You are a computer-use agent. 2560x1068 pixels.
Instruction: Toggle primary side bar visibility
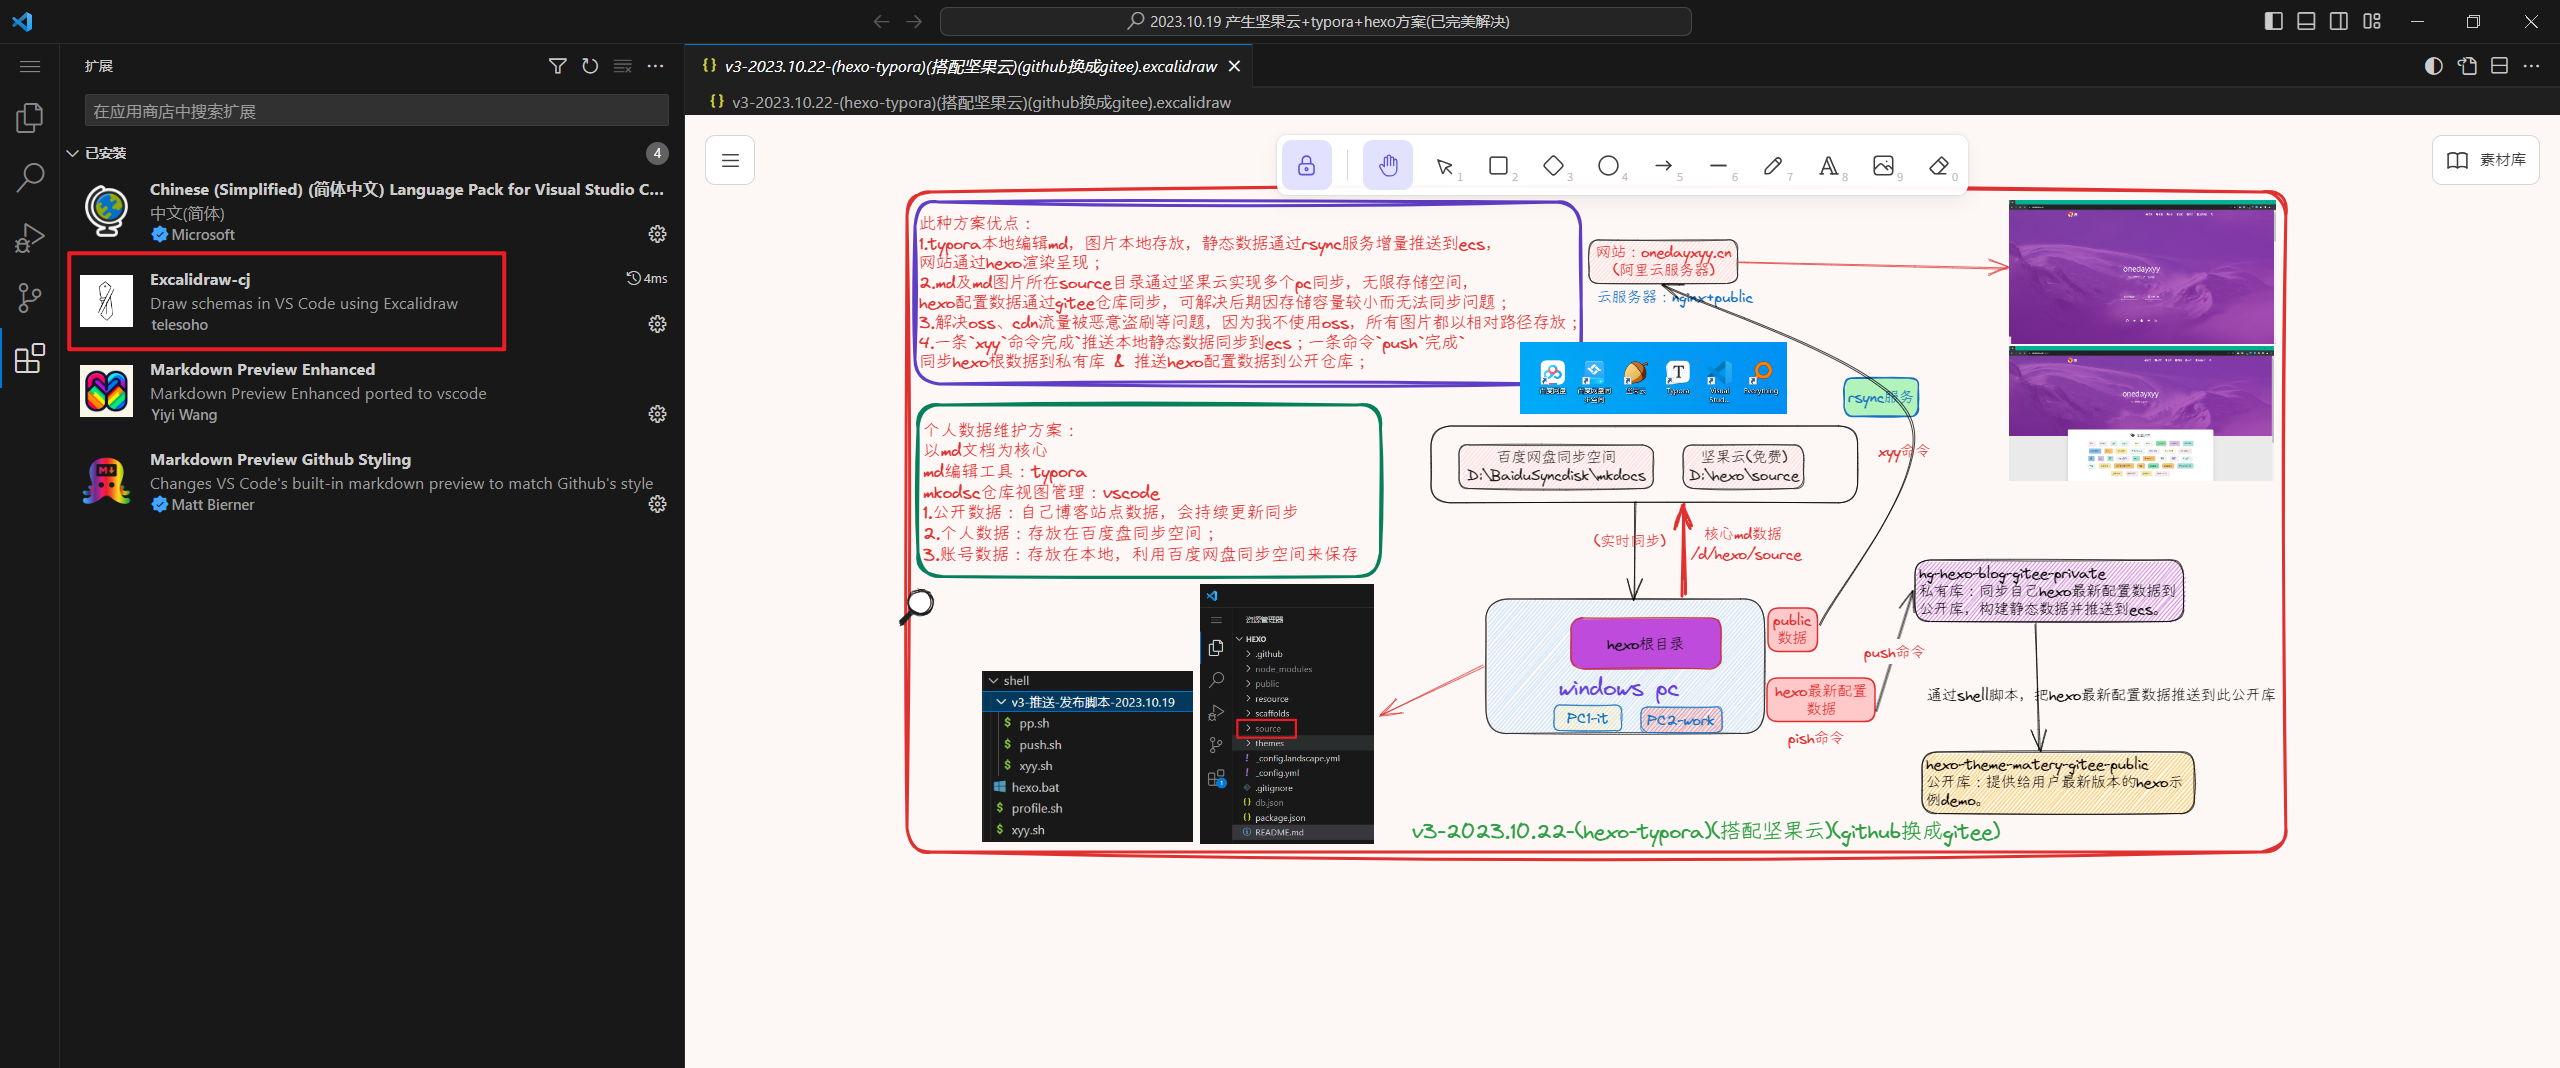click(2273, 21)
